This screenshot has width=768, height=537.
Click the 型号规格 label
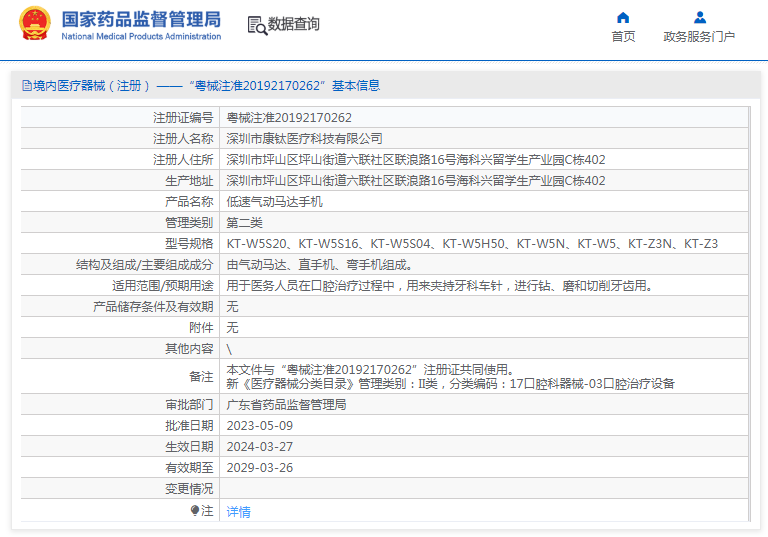coord(189,244)
